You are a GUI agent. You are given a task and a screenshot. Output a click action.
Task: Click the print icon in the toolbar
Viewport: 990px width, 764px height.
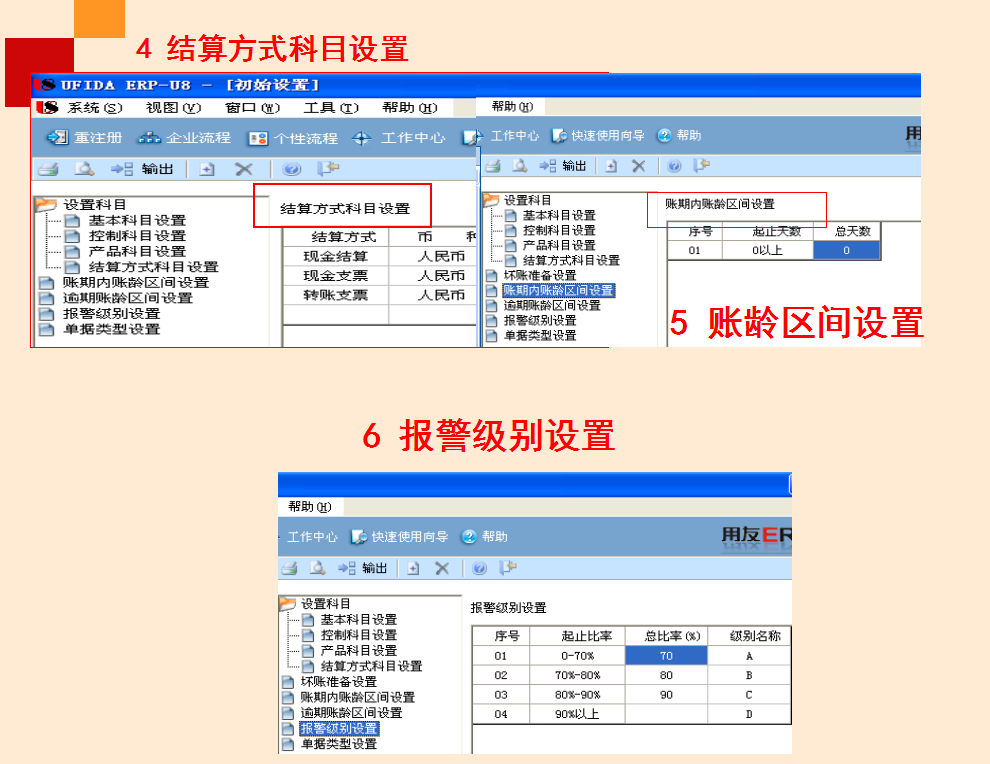[46, 167]
